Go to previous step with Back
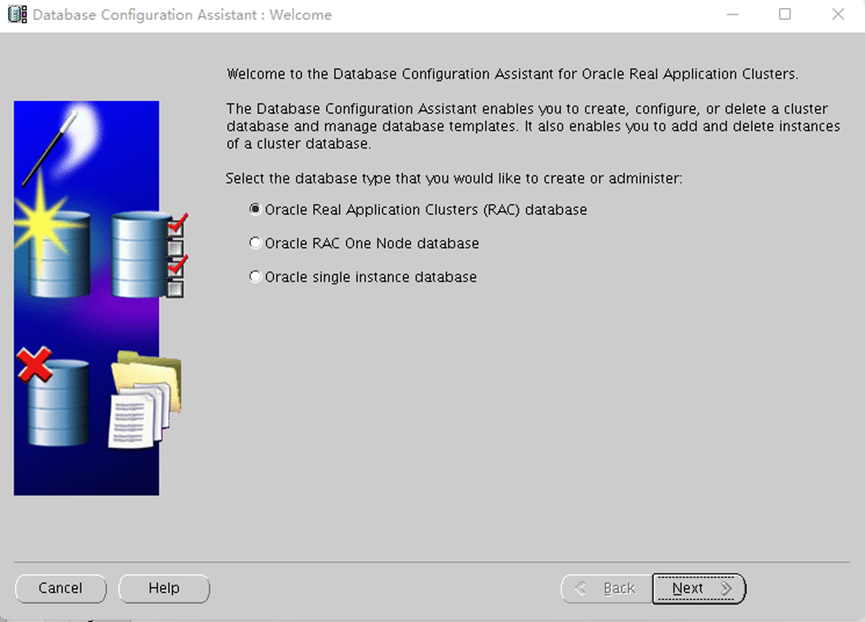The image size is (865, 622). point(607,588)
